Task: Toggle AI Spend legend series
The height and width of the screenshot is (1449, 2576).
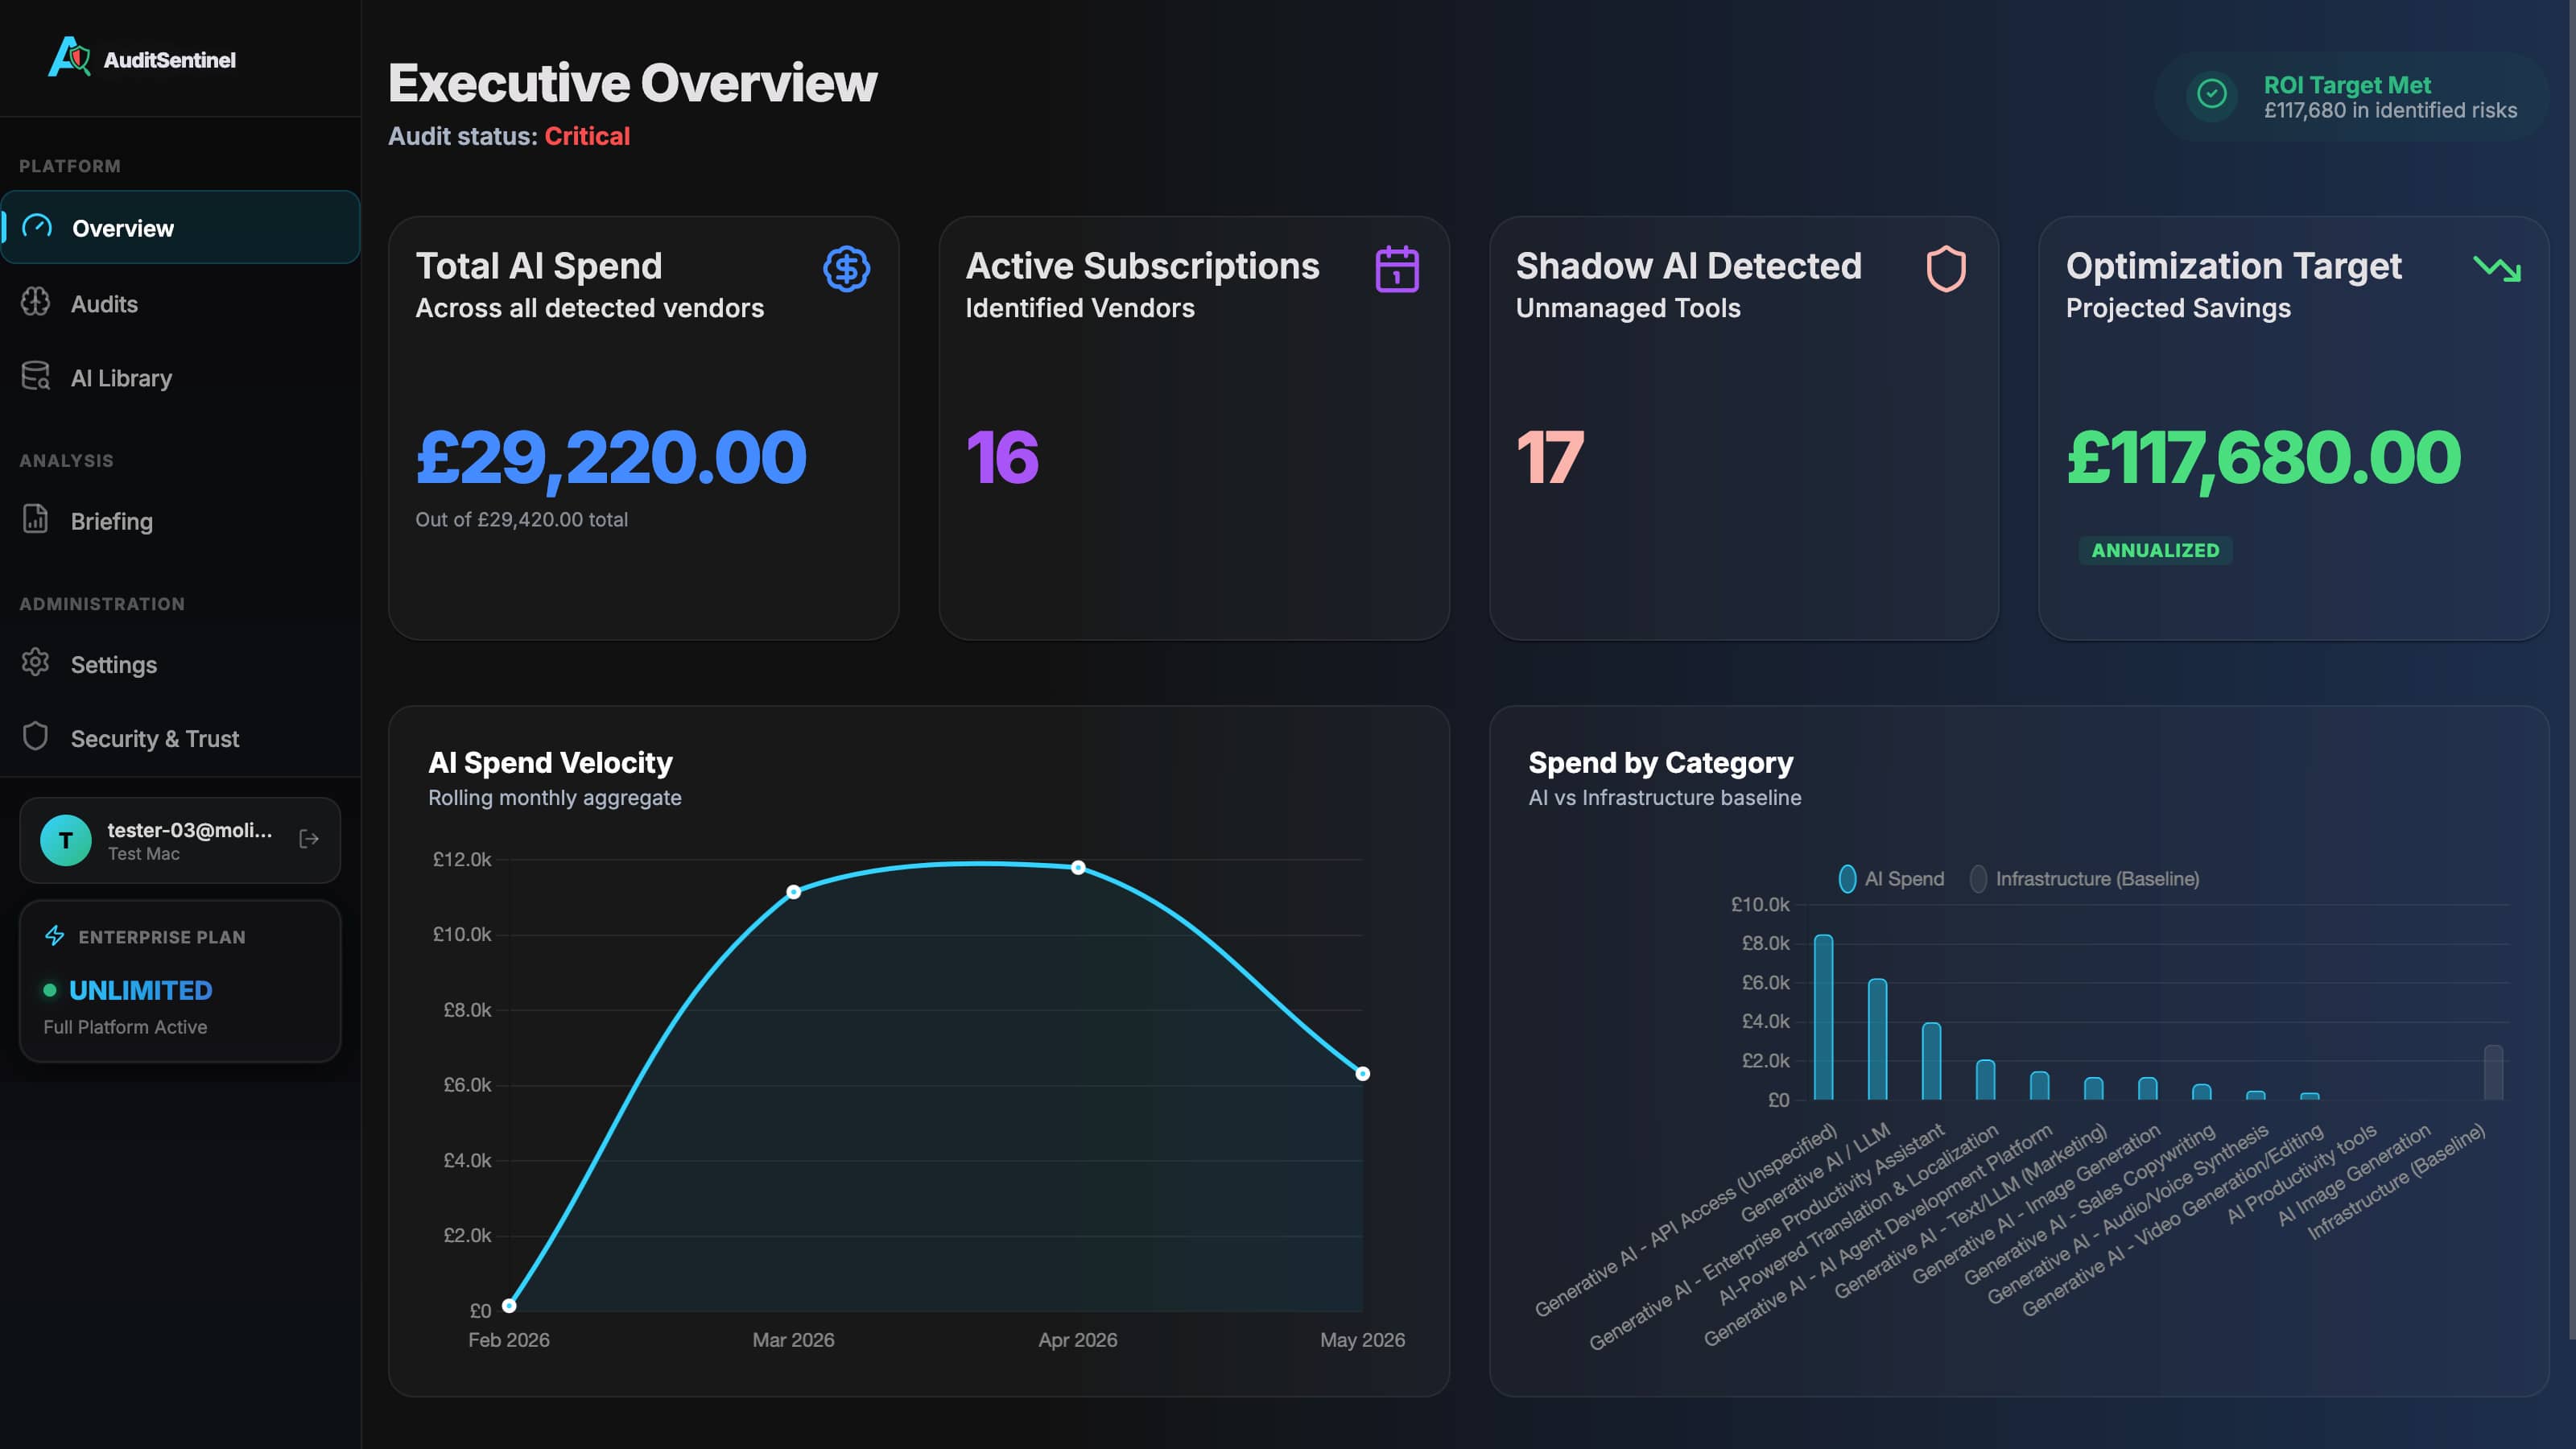Action: coord(1891,878)
